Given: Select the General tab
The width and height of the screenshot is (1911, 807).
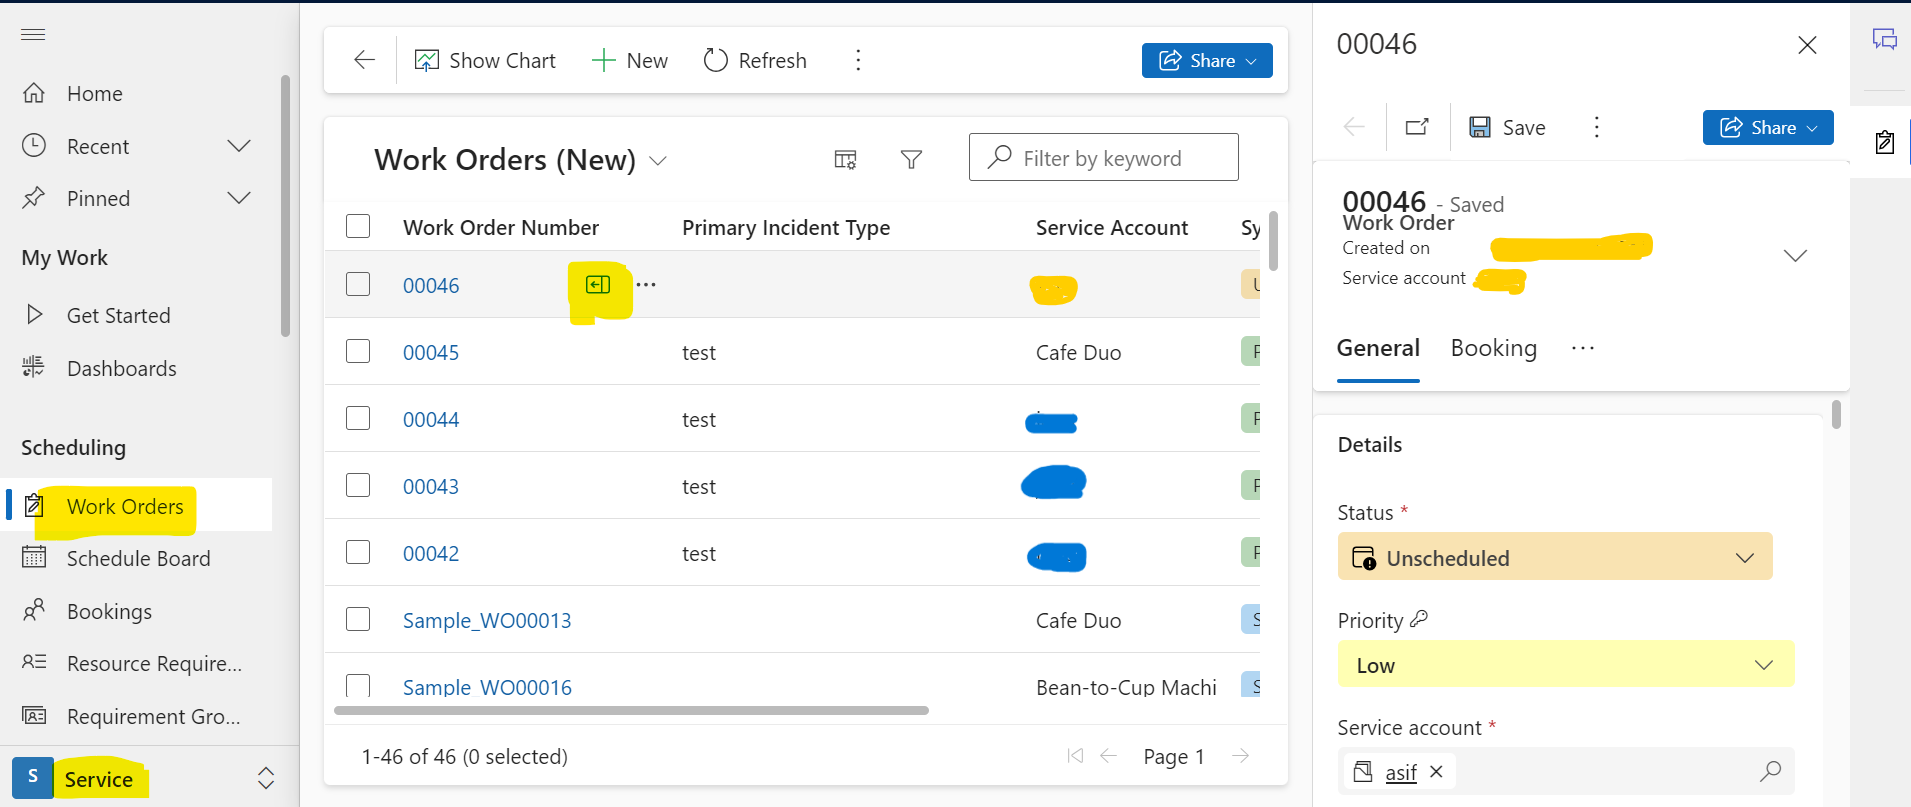Looking at the screenshot, I should tap(1378, 348).
